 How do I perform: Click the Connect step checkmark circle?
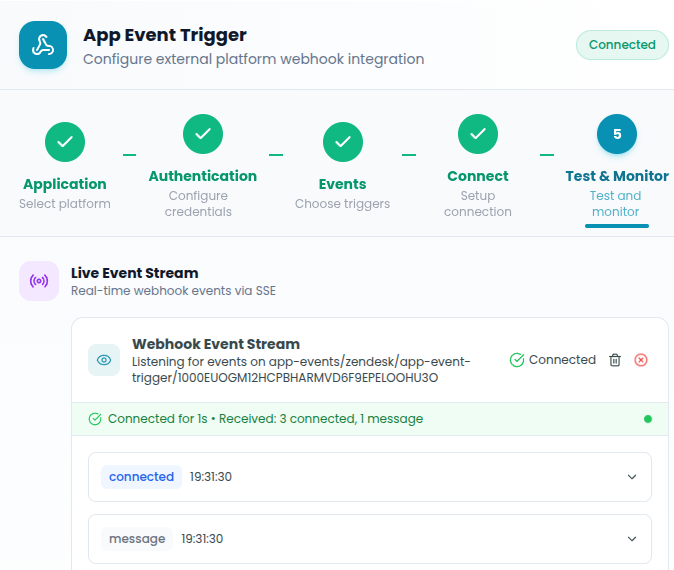[478, 134]
